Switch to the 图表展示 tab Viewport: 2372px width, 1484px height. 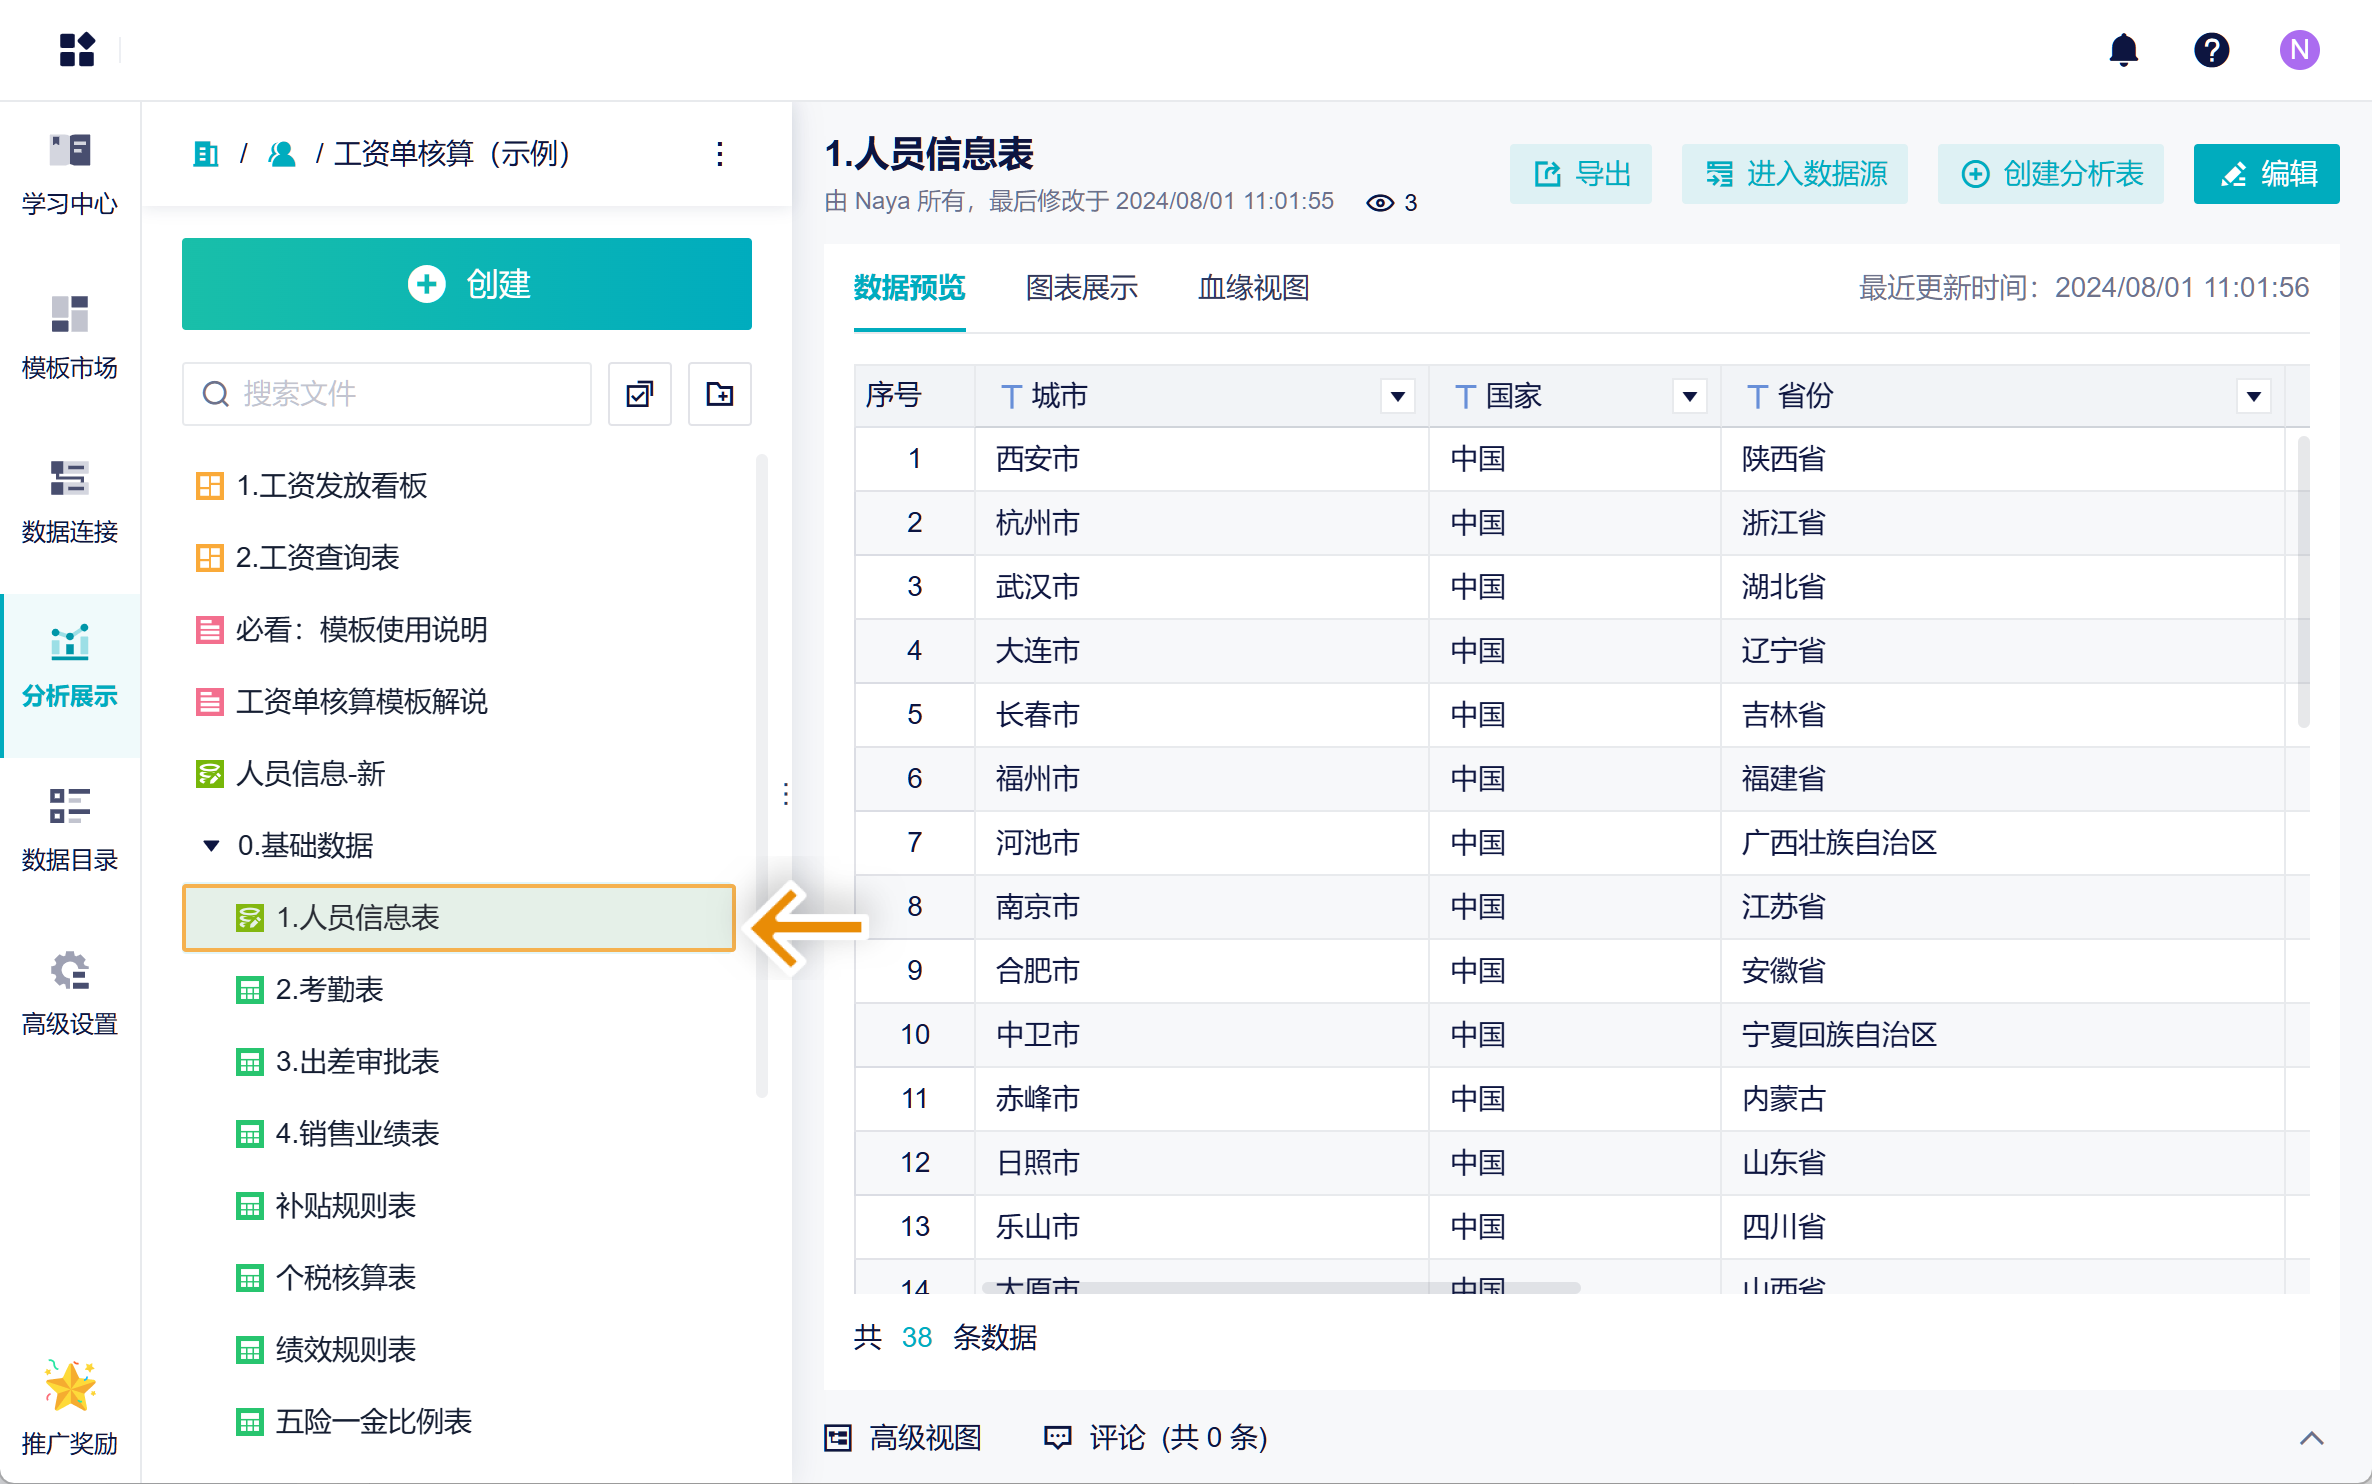pos(1081,288)
